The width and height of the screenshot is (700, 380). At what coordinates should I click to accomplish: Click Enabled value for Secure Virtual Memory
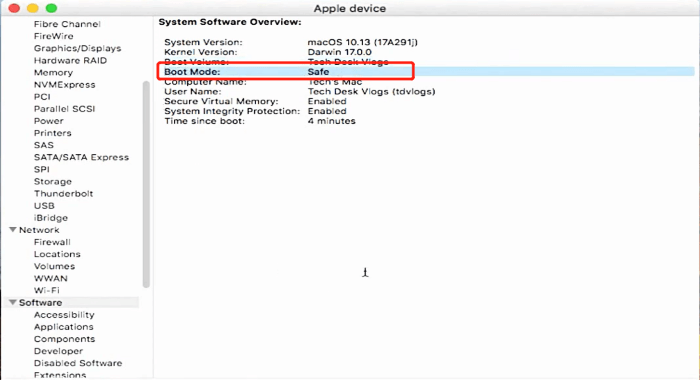point(327,101)
